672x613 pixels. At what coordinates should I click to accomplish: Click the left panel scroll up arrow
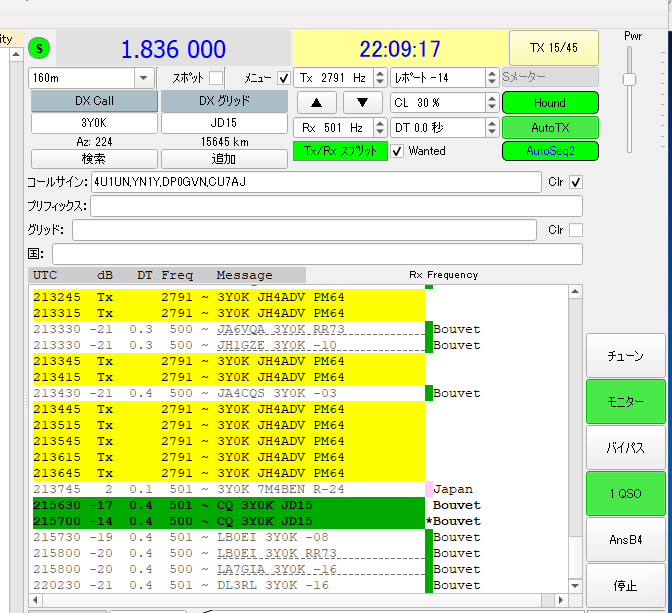pyautogui.click(x=16, y=54)
